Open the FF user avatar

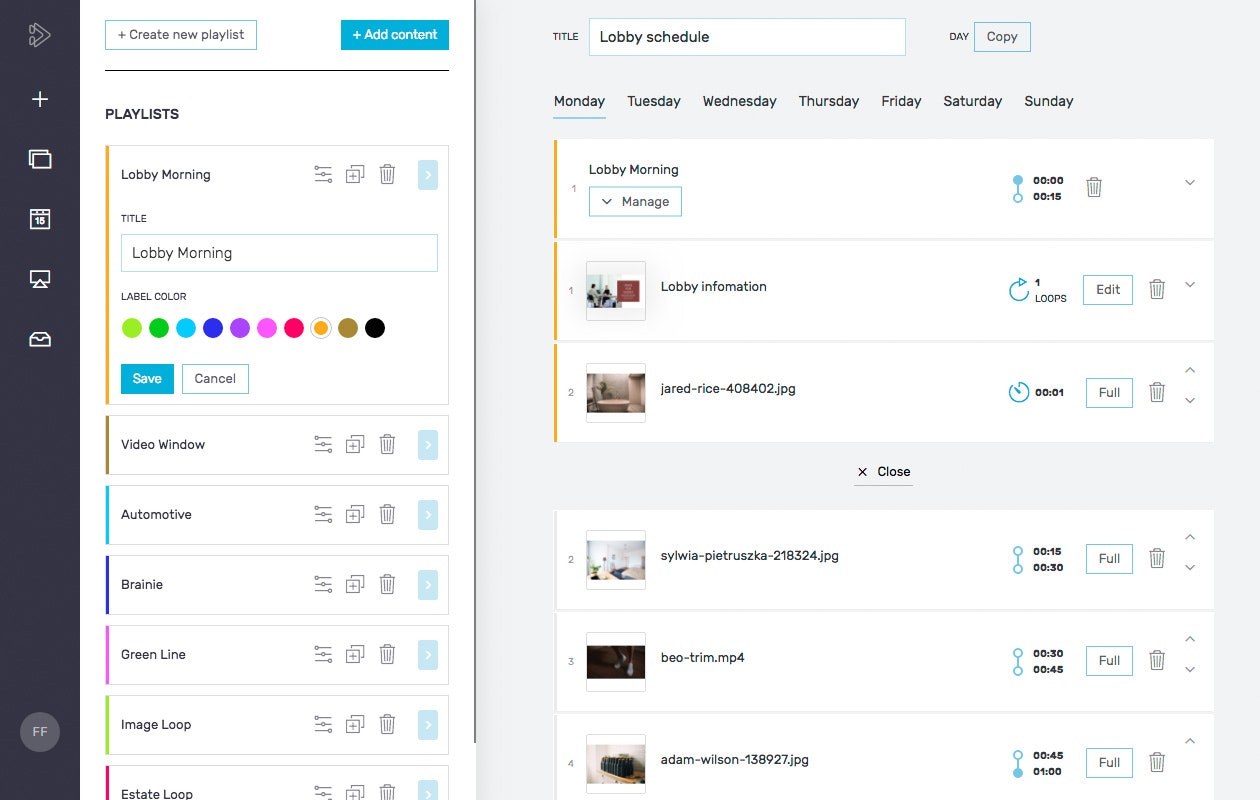[x=40, y=732]
